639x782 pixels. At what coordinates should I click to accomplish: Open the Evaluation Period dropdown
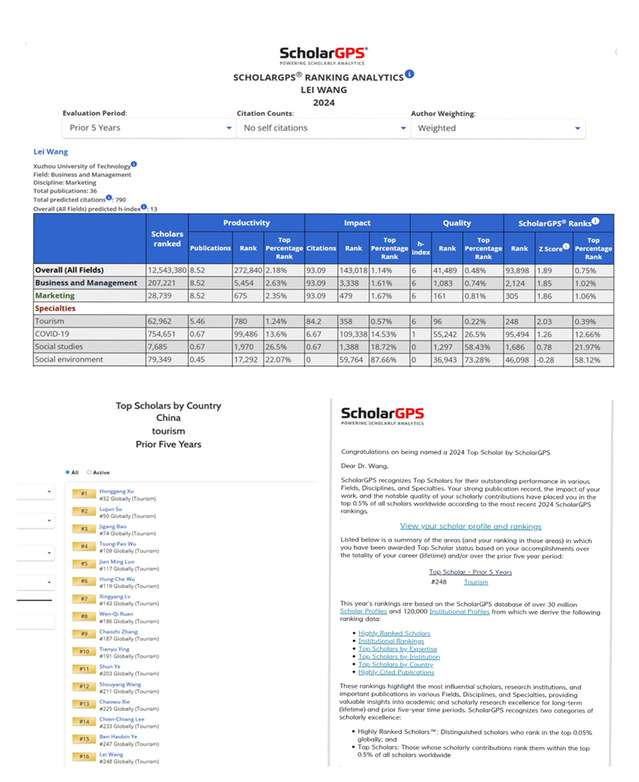click(148, 128)
